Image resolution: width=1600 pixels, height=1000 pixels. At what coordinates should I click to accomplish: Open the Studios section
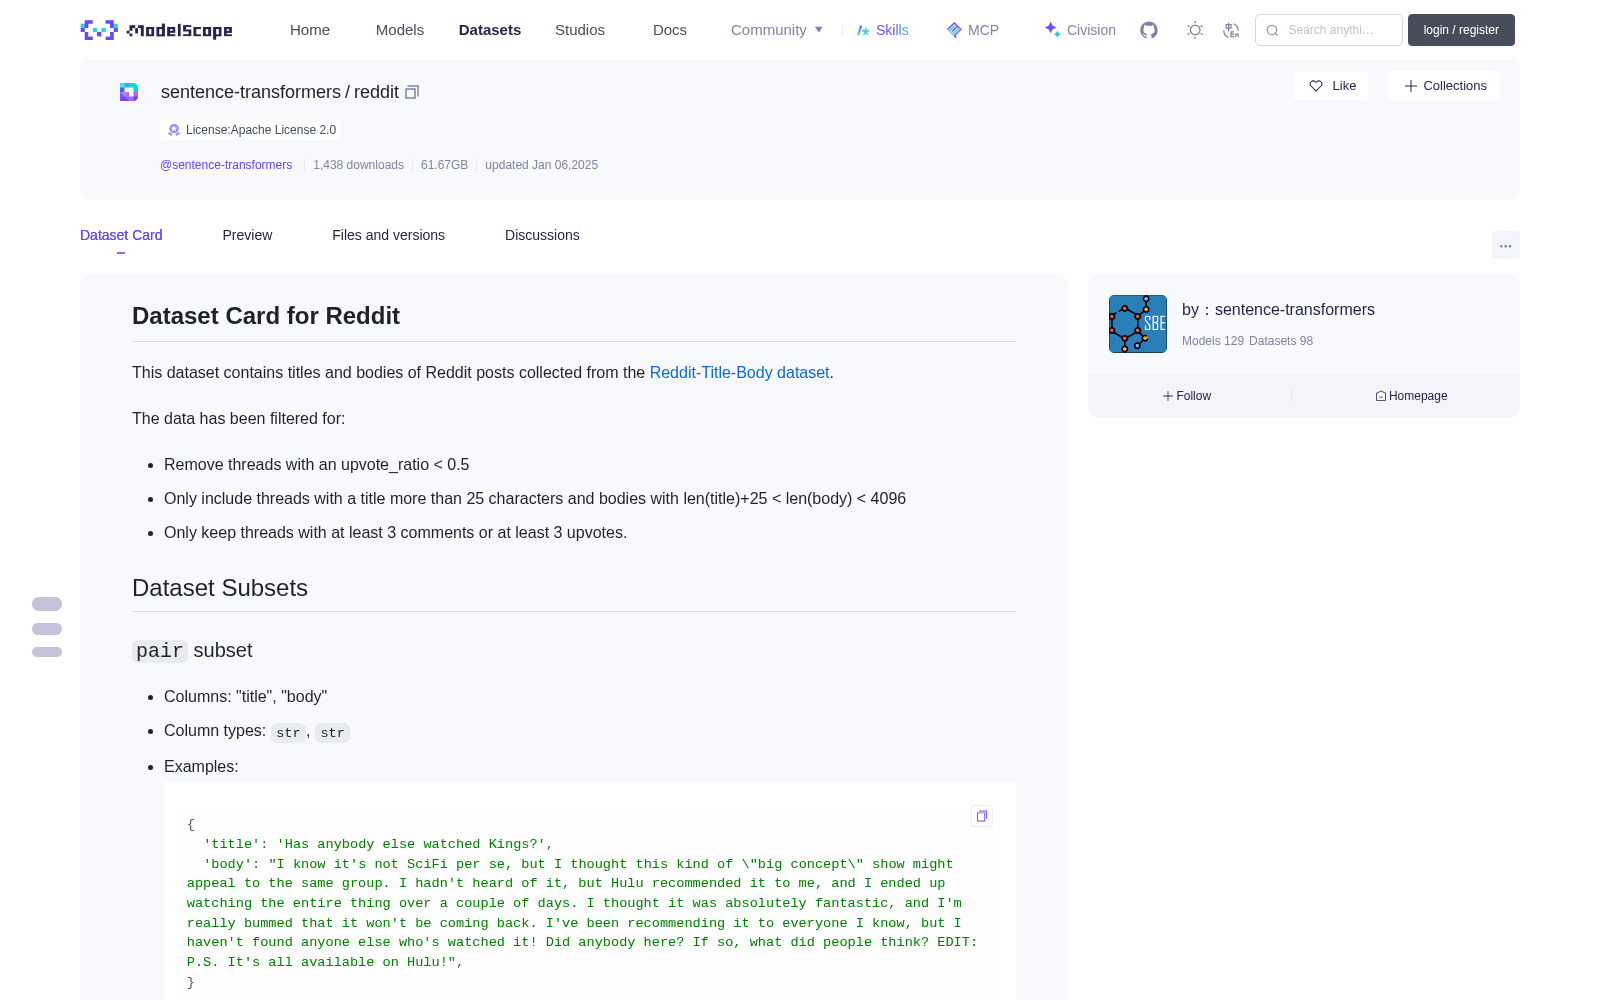tap(580, 30)
